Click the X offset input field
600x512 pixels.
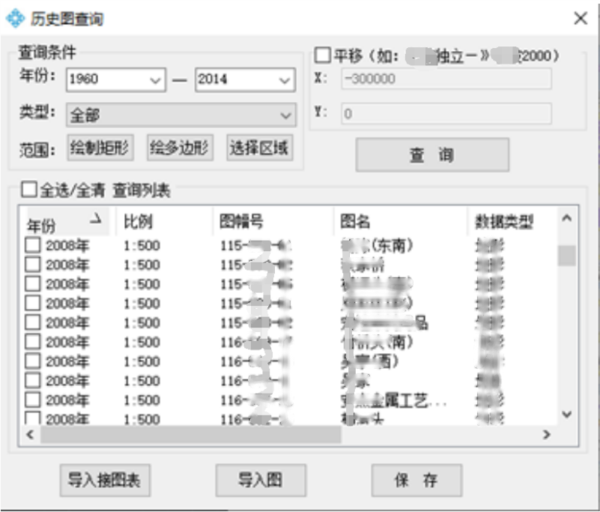click(445, 81)
